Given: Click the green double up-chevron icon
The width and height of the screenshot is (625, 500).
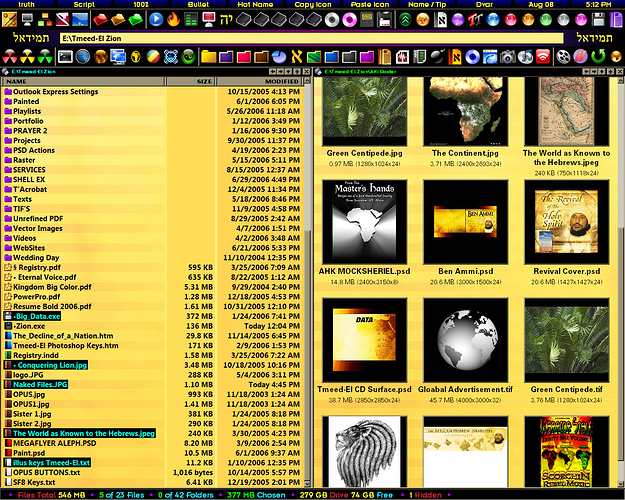Looking at the screenshot, I should 405,20.
